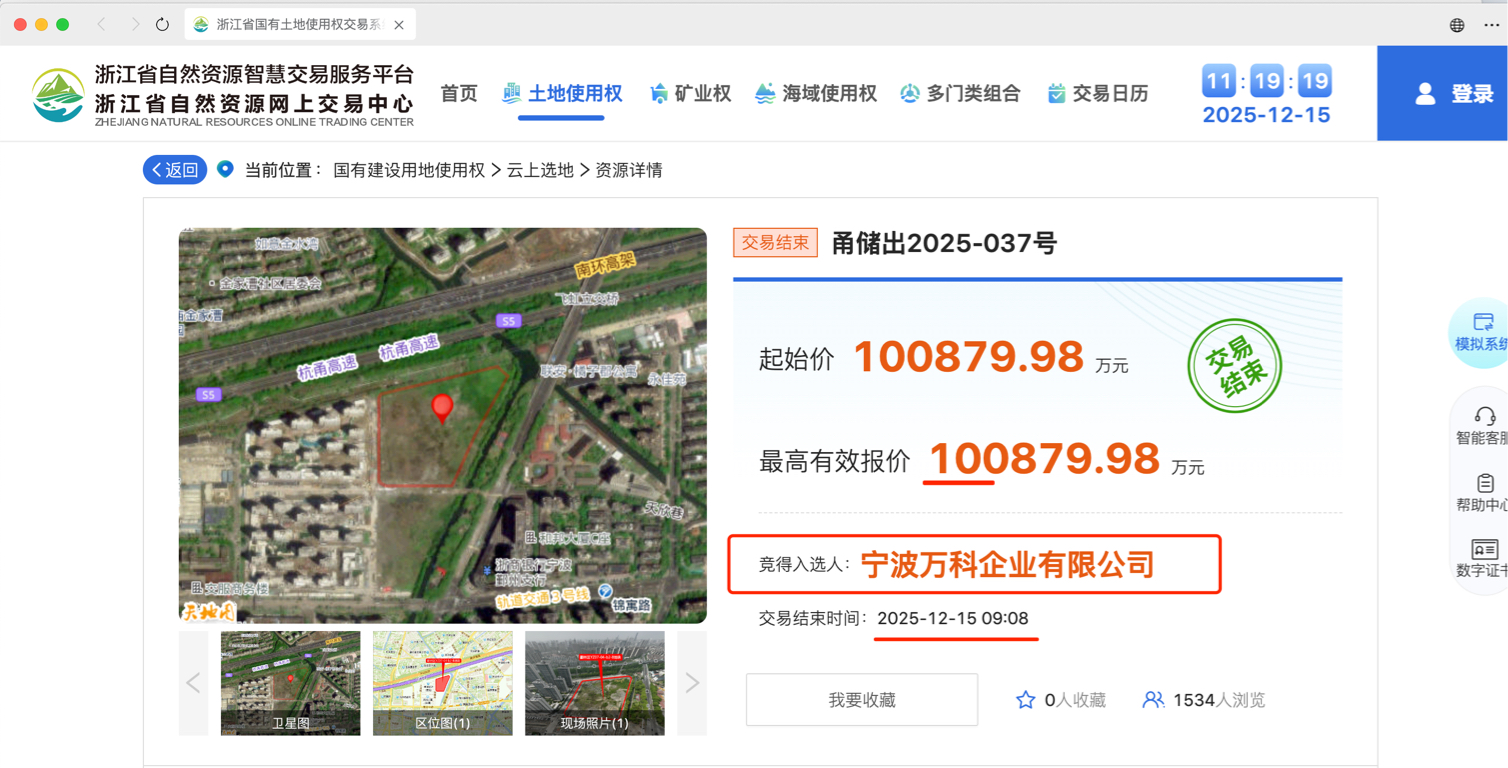Click the red map marker on the satellite image
Viewport: 1508px width, 768px height.
[x=442, y=408]
